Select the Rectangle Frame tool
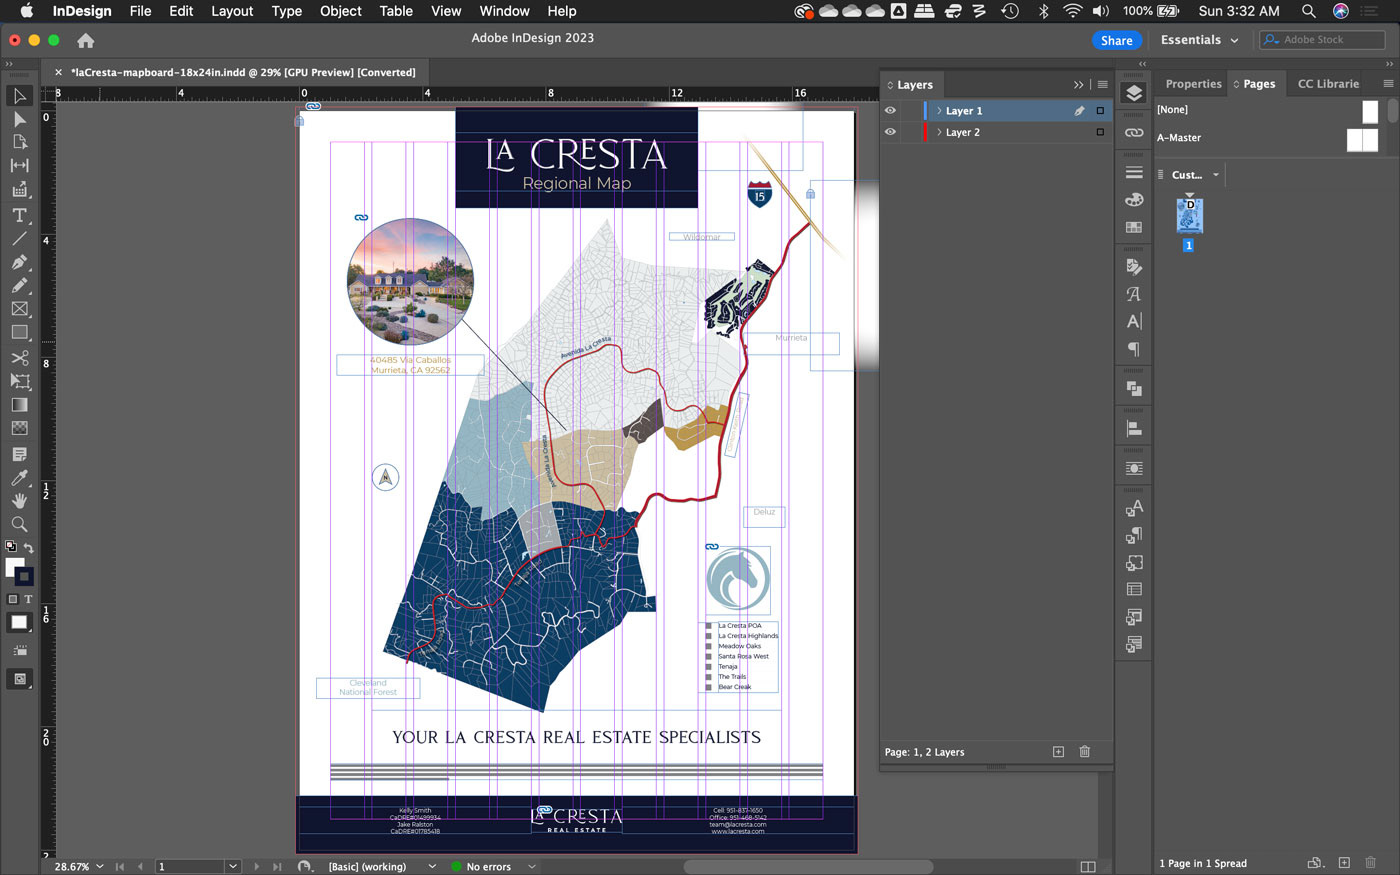Screen dimensions: 1400x875 click(19, 309)
